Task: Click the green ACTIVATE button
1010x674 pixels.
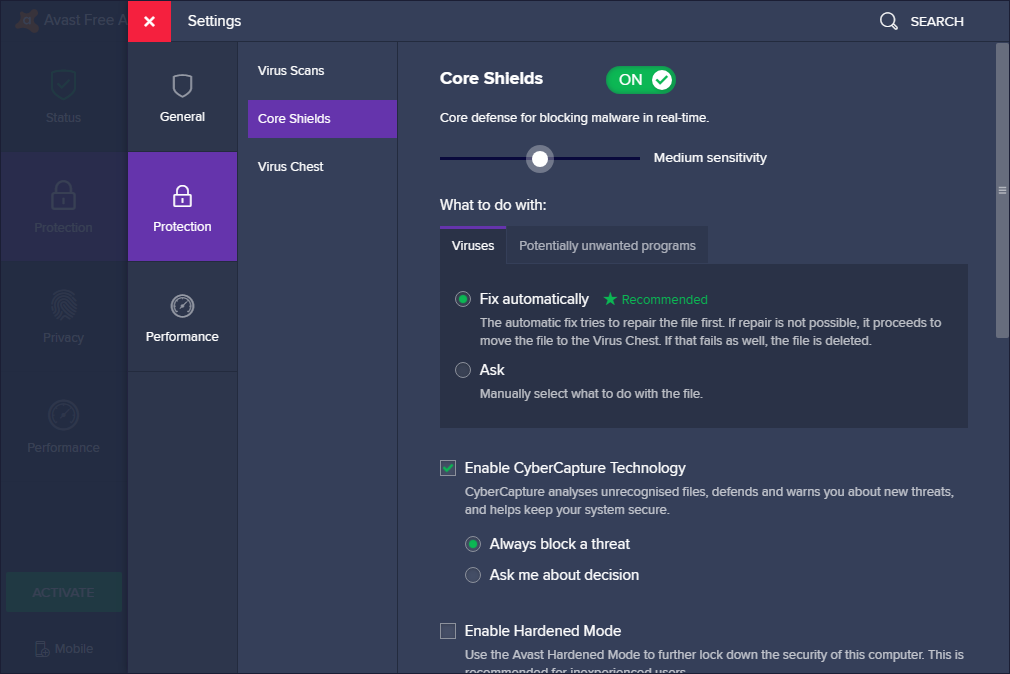Action: point(64,592)
